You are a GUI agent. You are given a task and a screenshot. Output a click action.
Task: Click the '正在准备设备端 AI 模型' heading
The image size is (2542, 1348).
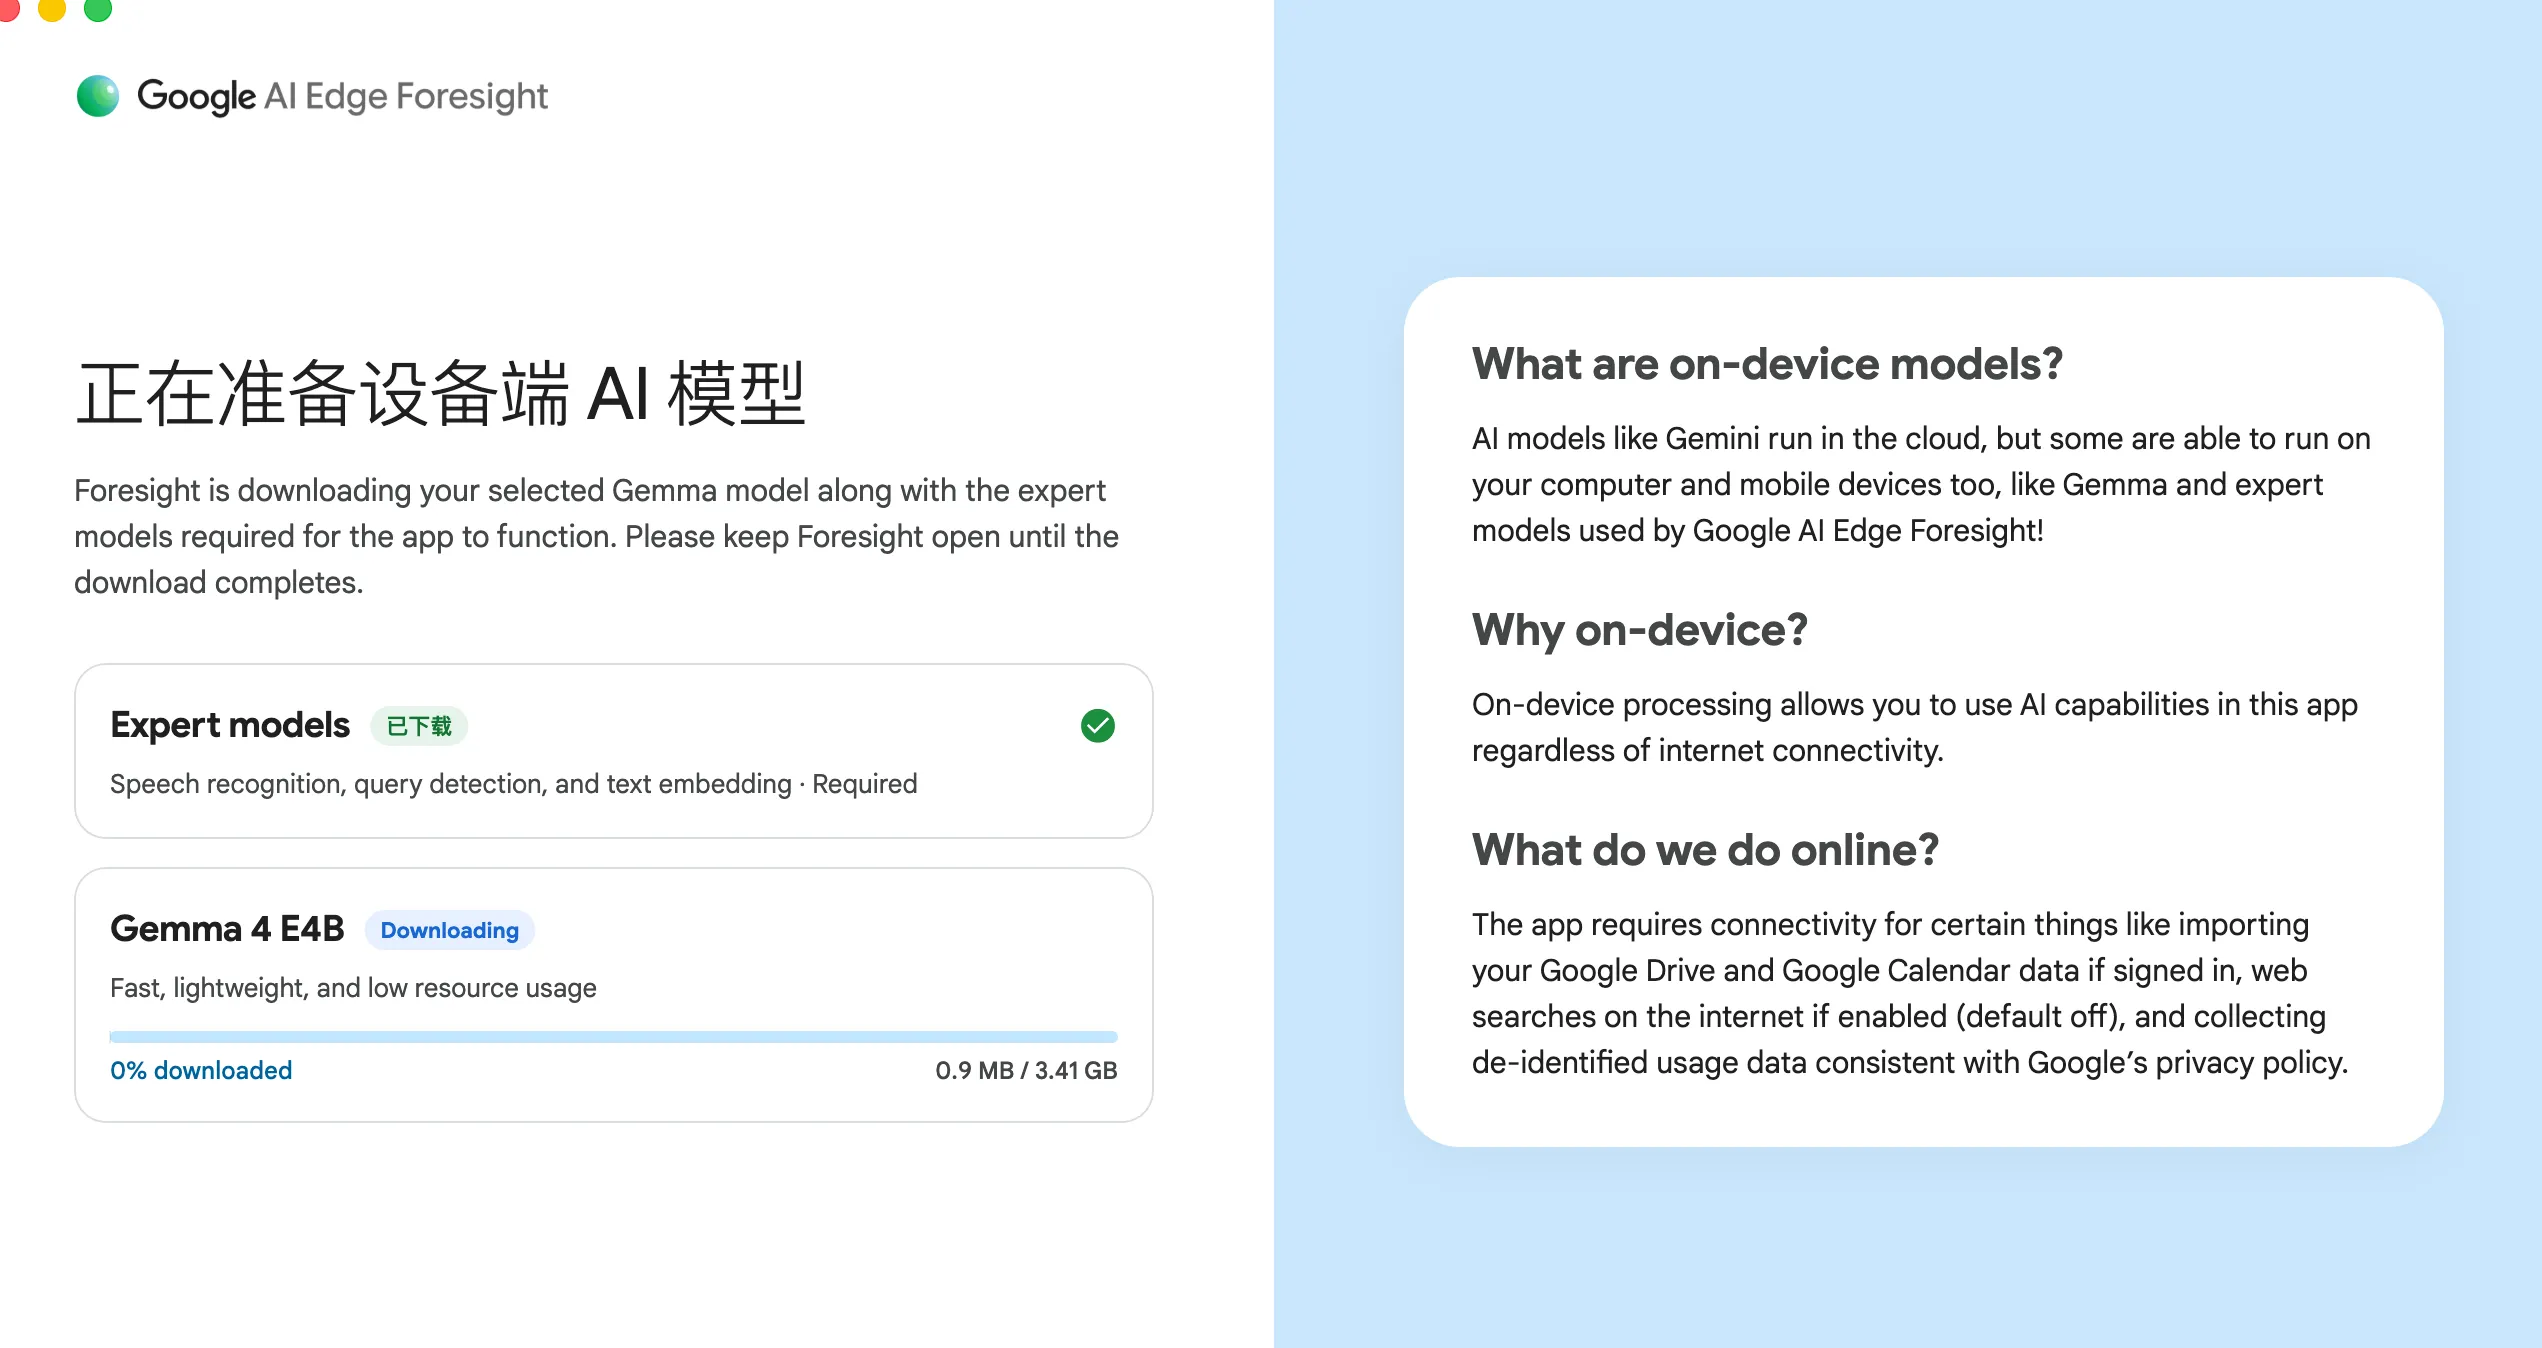tap(440, 393)
